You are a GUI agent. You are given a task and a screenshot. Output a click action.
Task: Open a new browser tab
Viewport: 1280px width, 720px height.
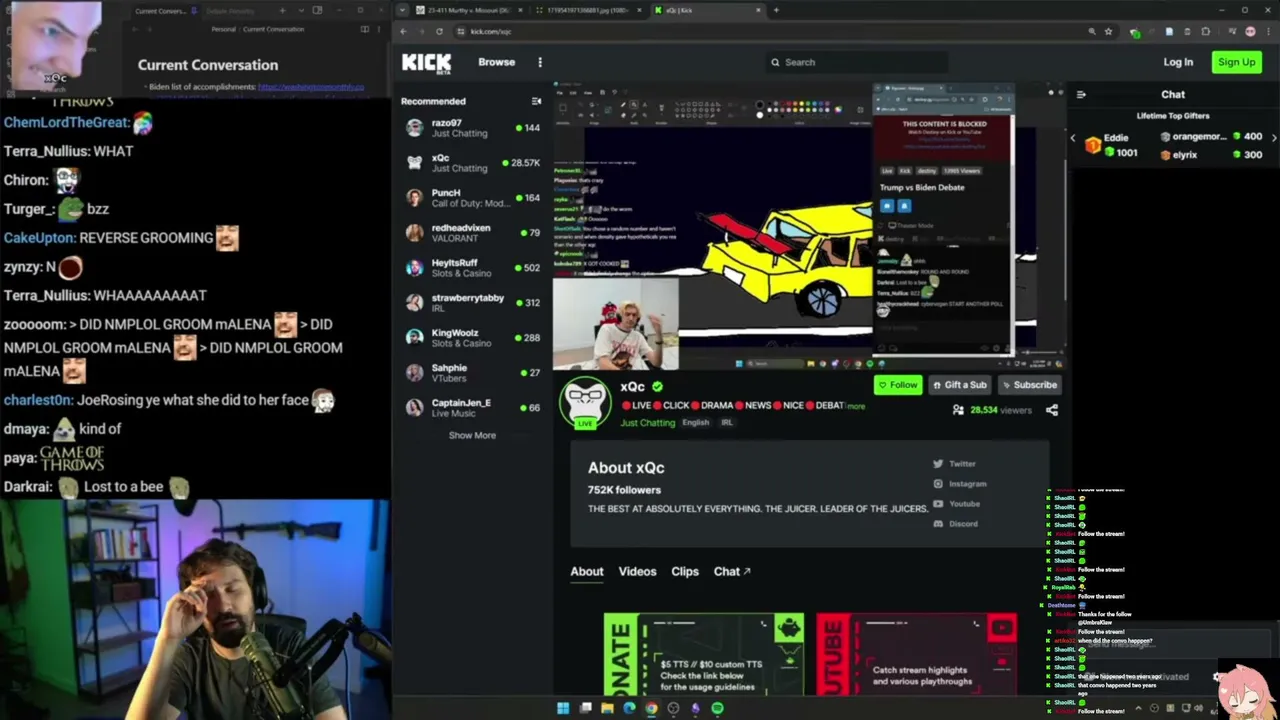tap(776, 10)
